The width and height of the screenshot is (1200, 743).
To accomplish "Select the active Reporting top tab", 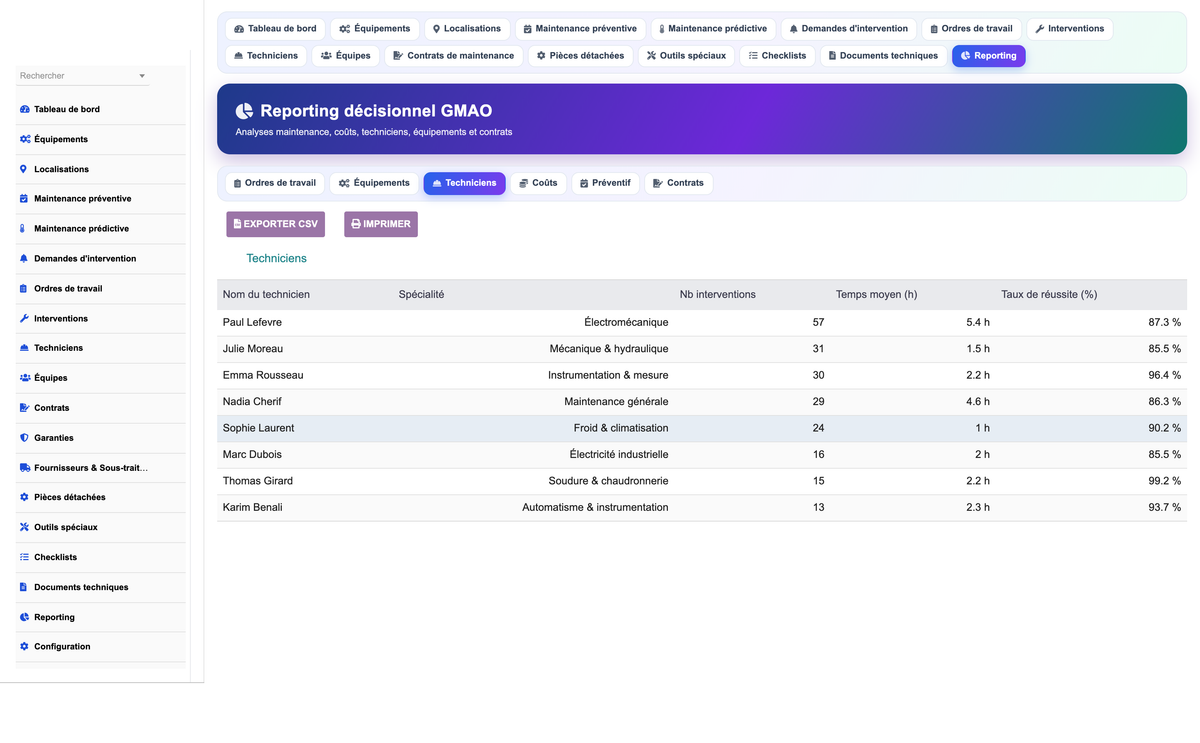I will point(988,56).
